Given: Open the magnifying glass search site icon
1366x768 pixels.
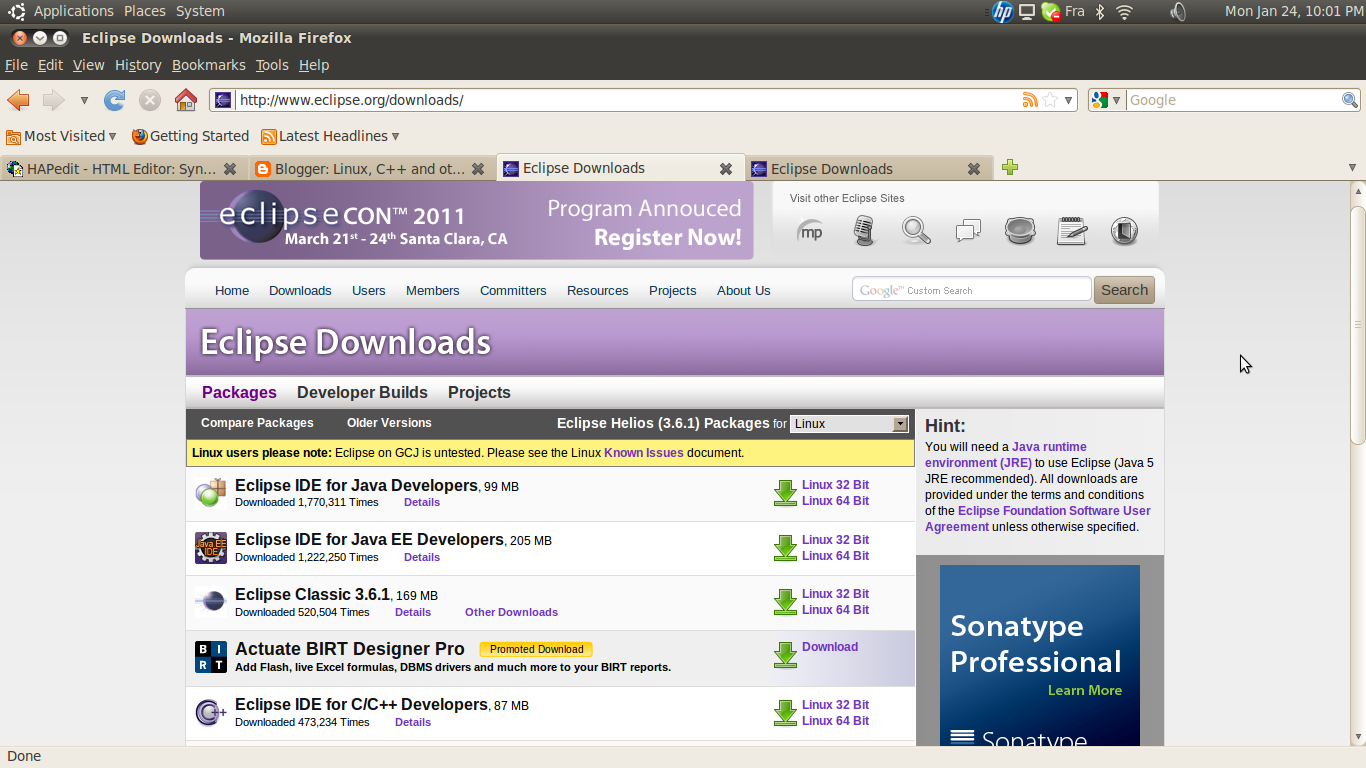Looking at the screenshot, I should [916, 231].
